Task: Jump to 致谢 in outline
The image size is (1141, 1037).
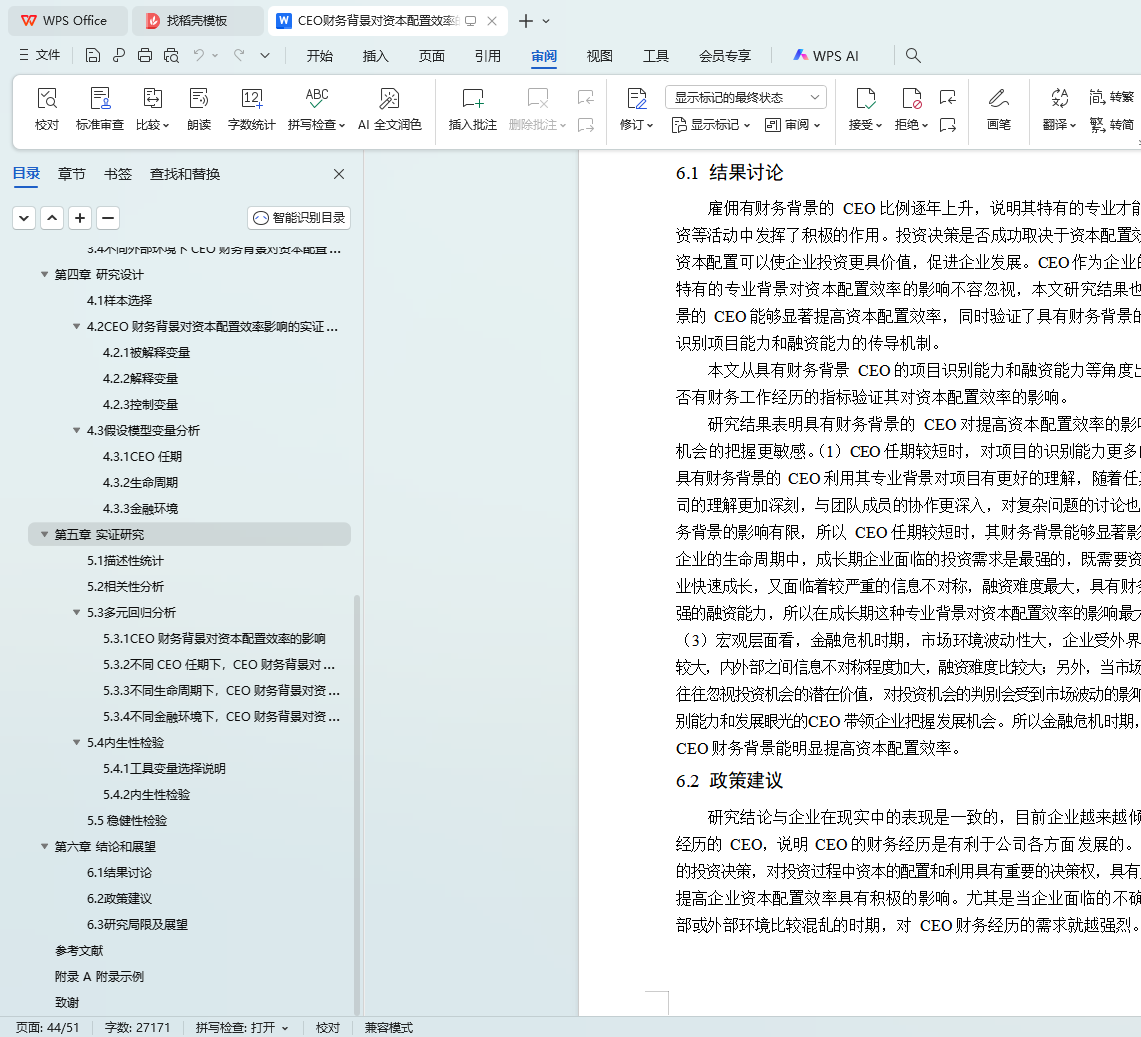Action: 67,1003
